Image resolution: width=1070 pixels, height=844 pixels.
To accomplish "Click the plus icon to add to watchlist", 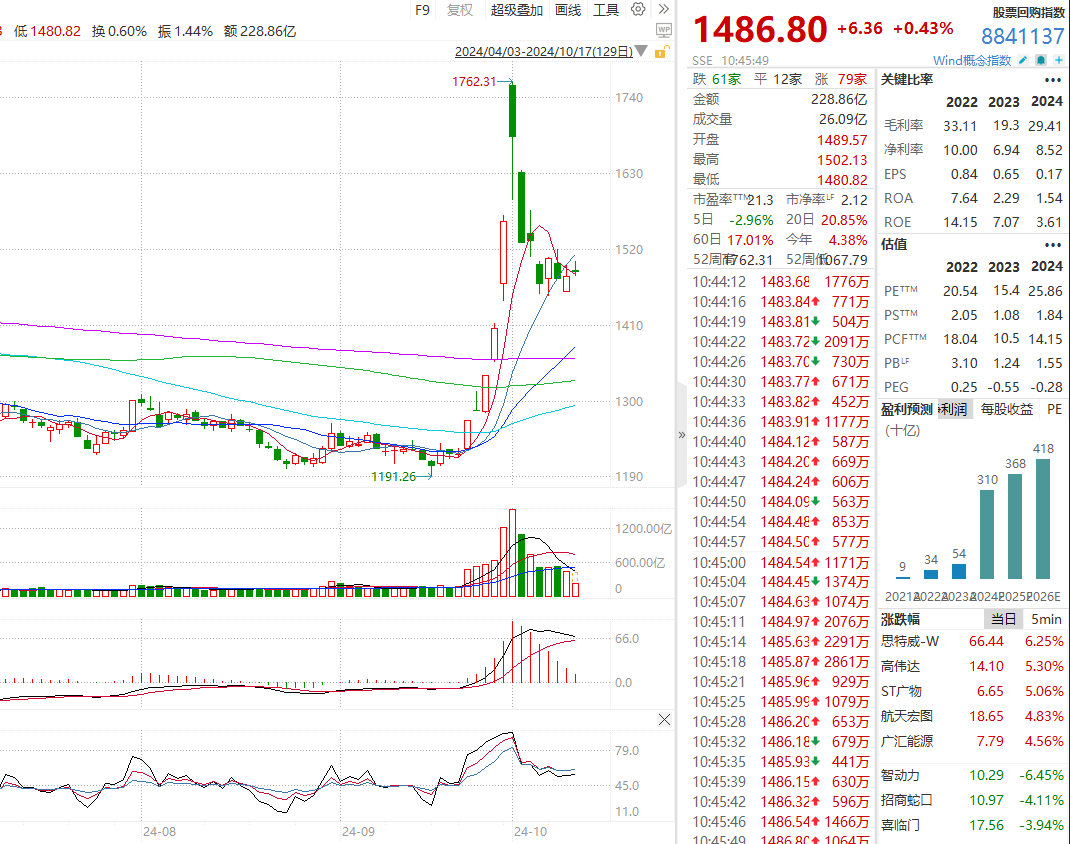I will pos(1058,61).
